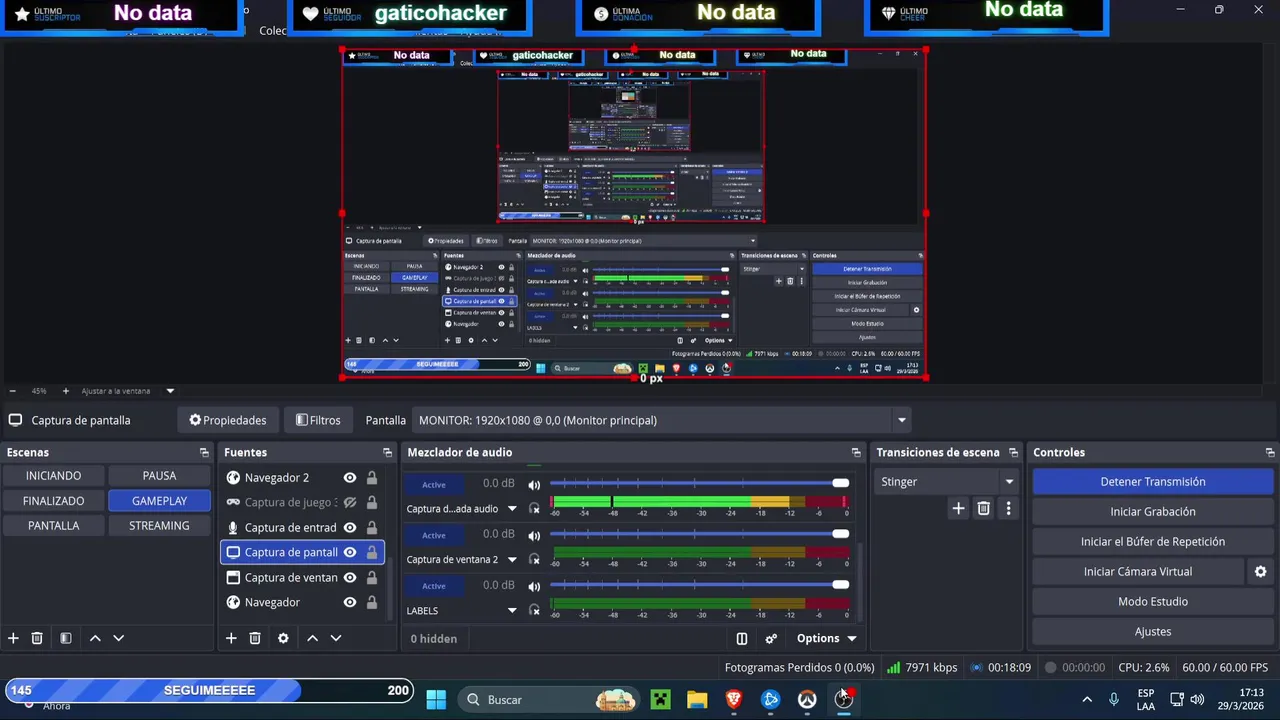Screen dimensions: 1280x720
Task: Open scene filters icon in Escenas panel
Action: click(66, 638)
